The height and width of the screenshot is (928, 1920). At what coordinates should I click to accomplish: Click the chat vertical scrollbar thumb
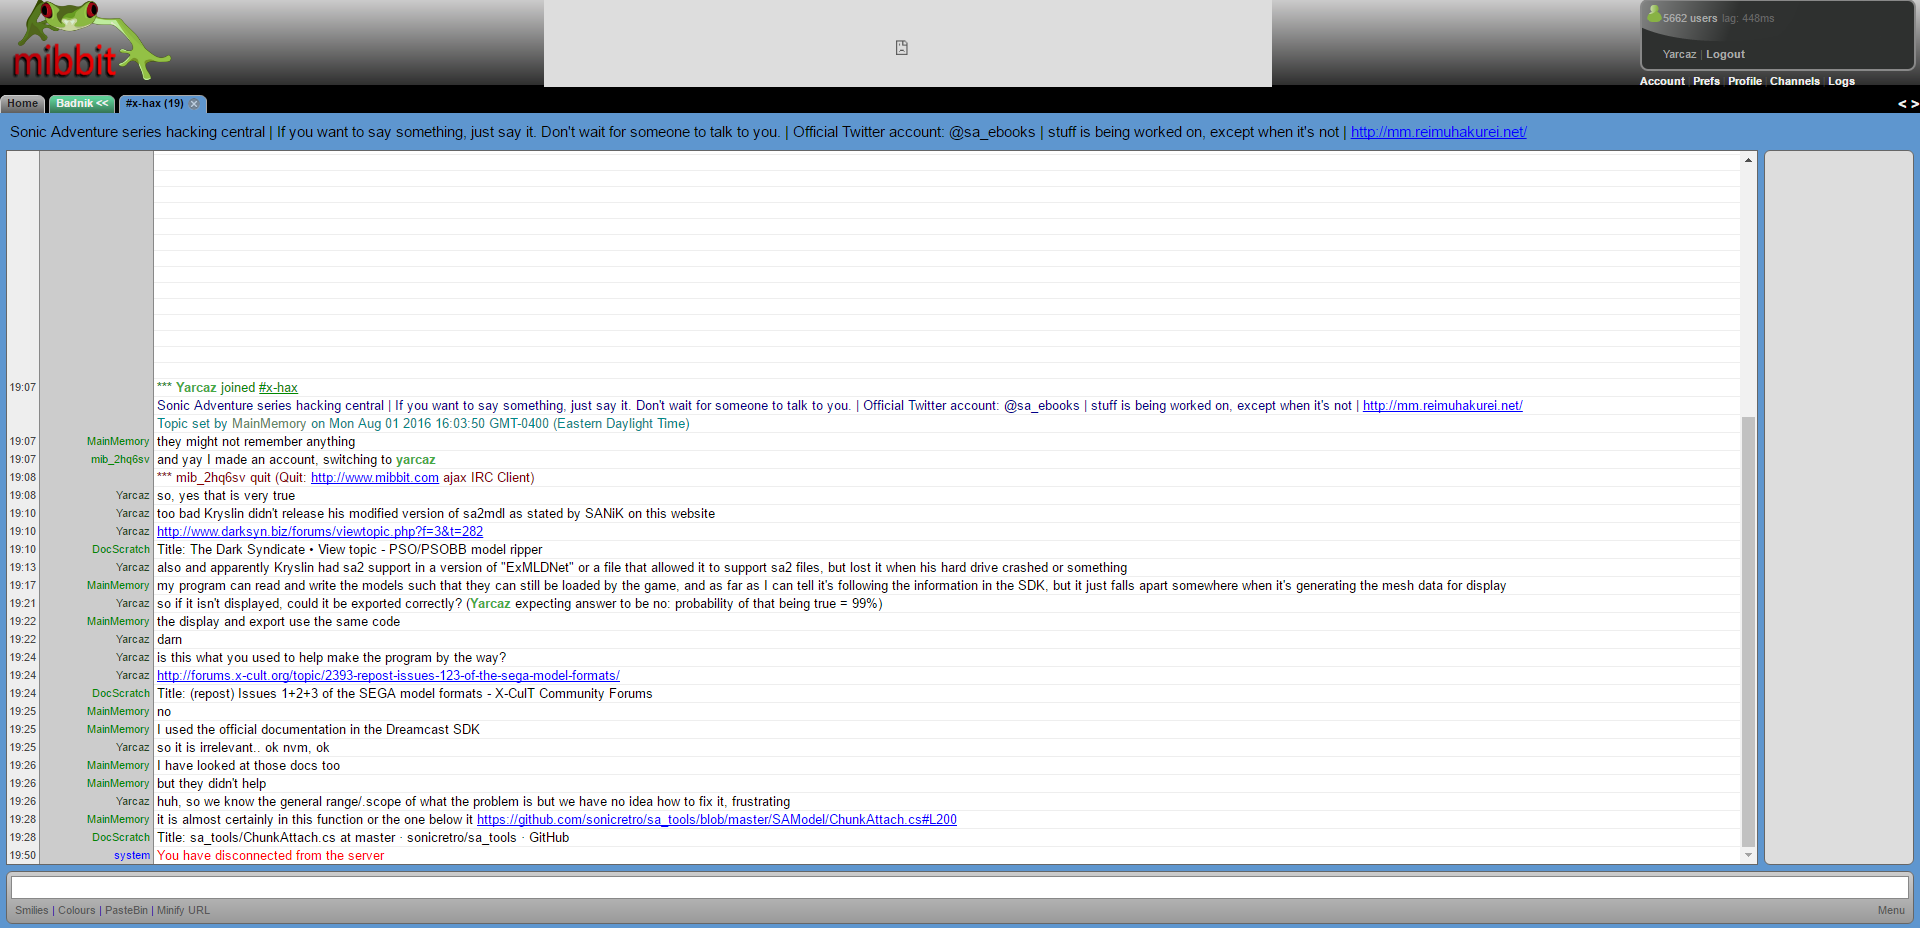pos(1748,632)
